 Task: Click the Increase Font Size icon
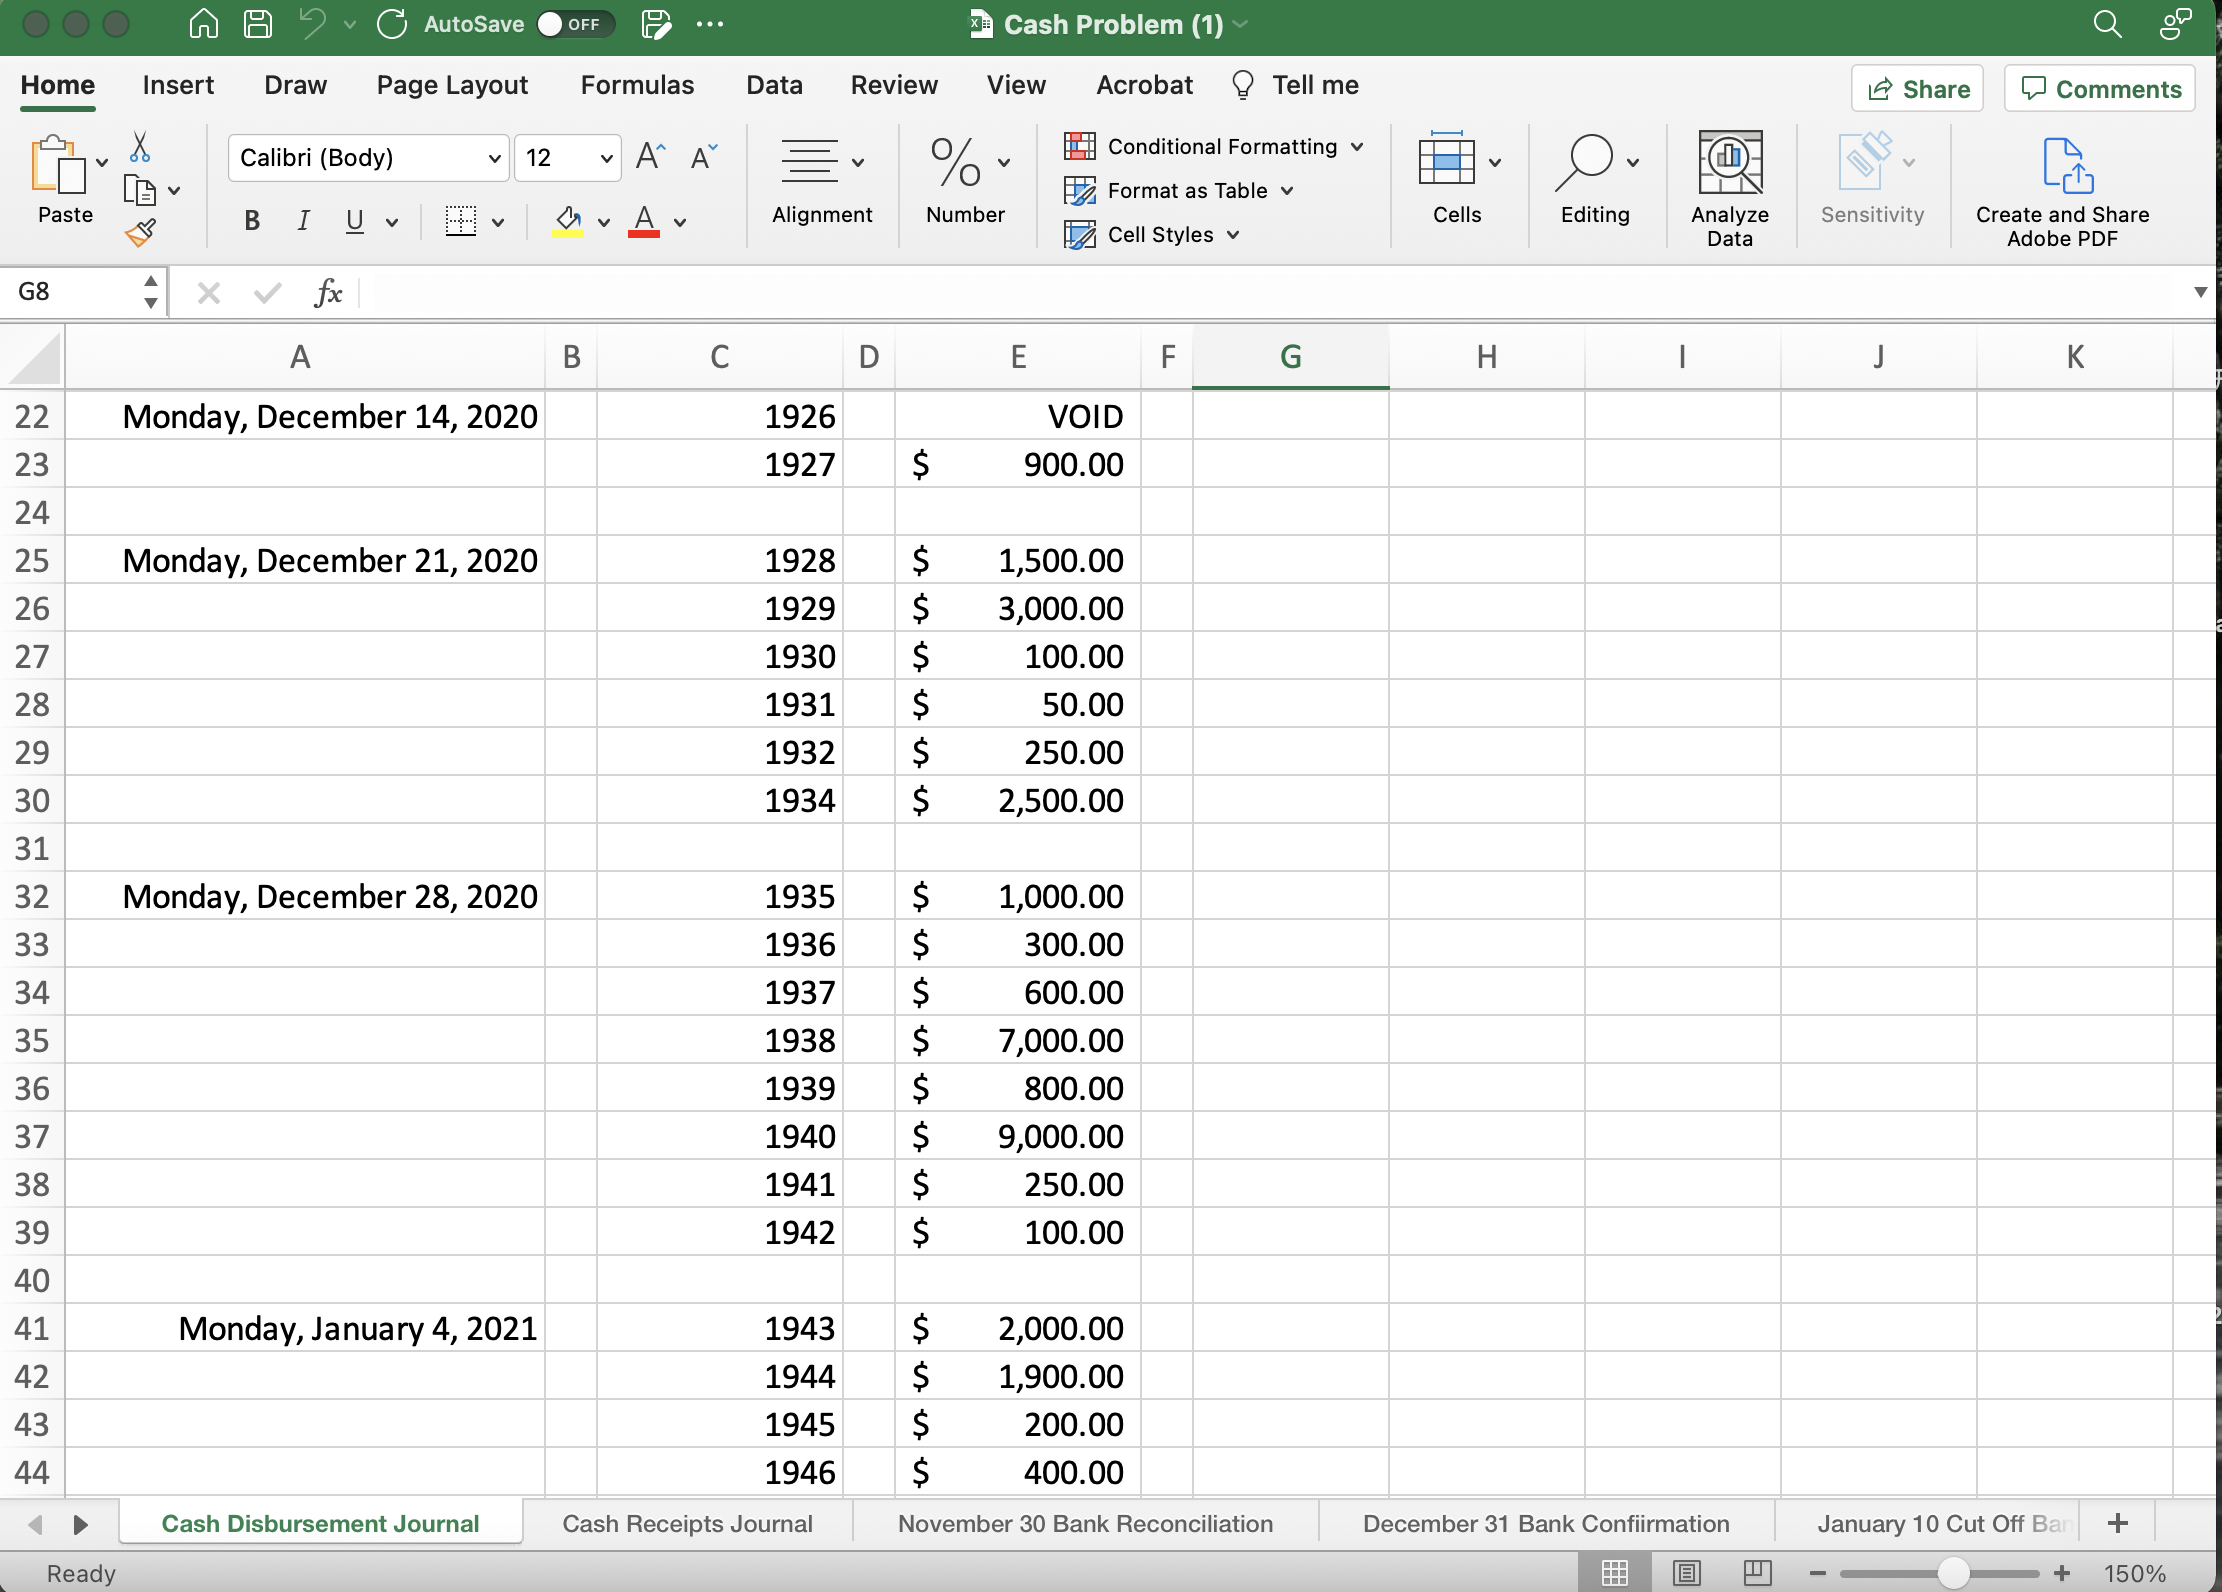click(x=650, y=157)
